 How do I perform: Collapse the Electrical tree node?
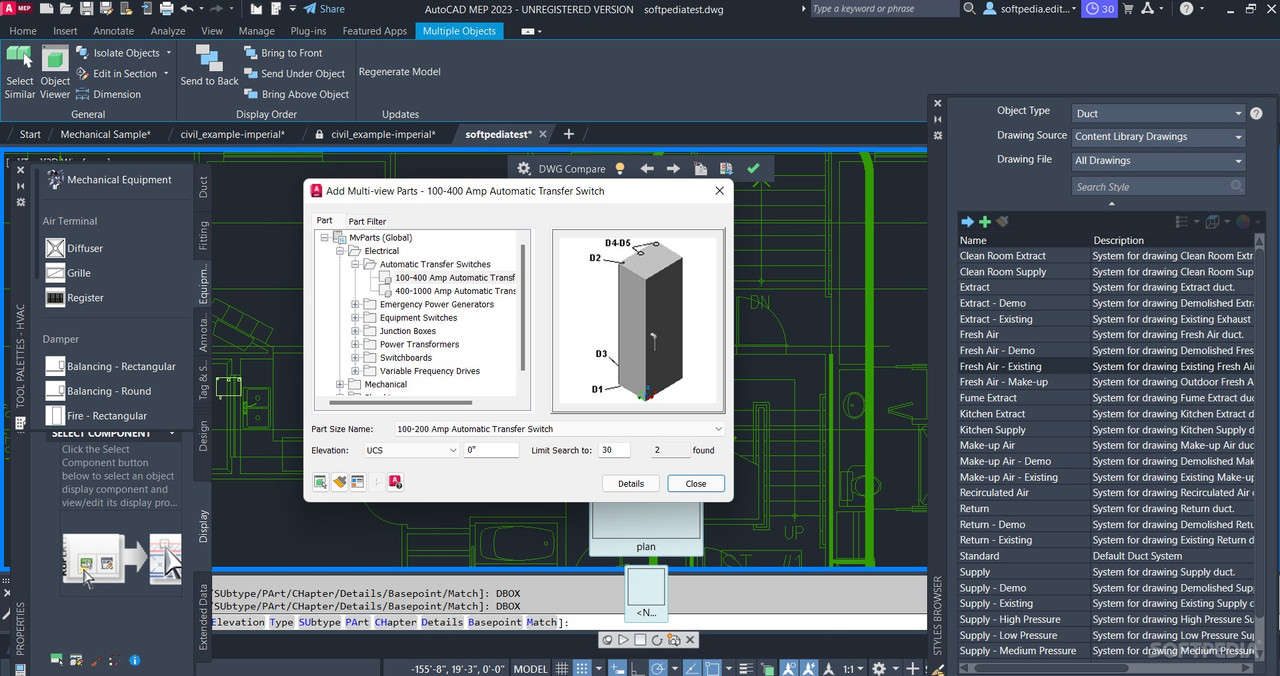(340, 251)
